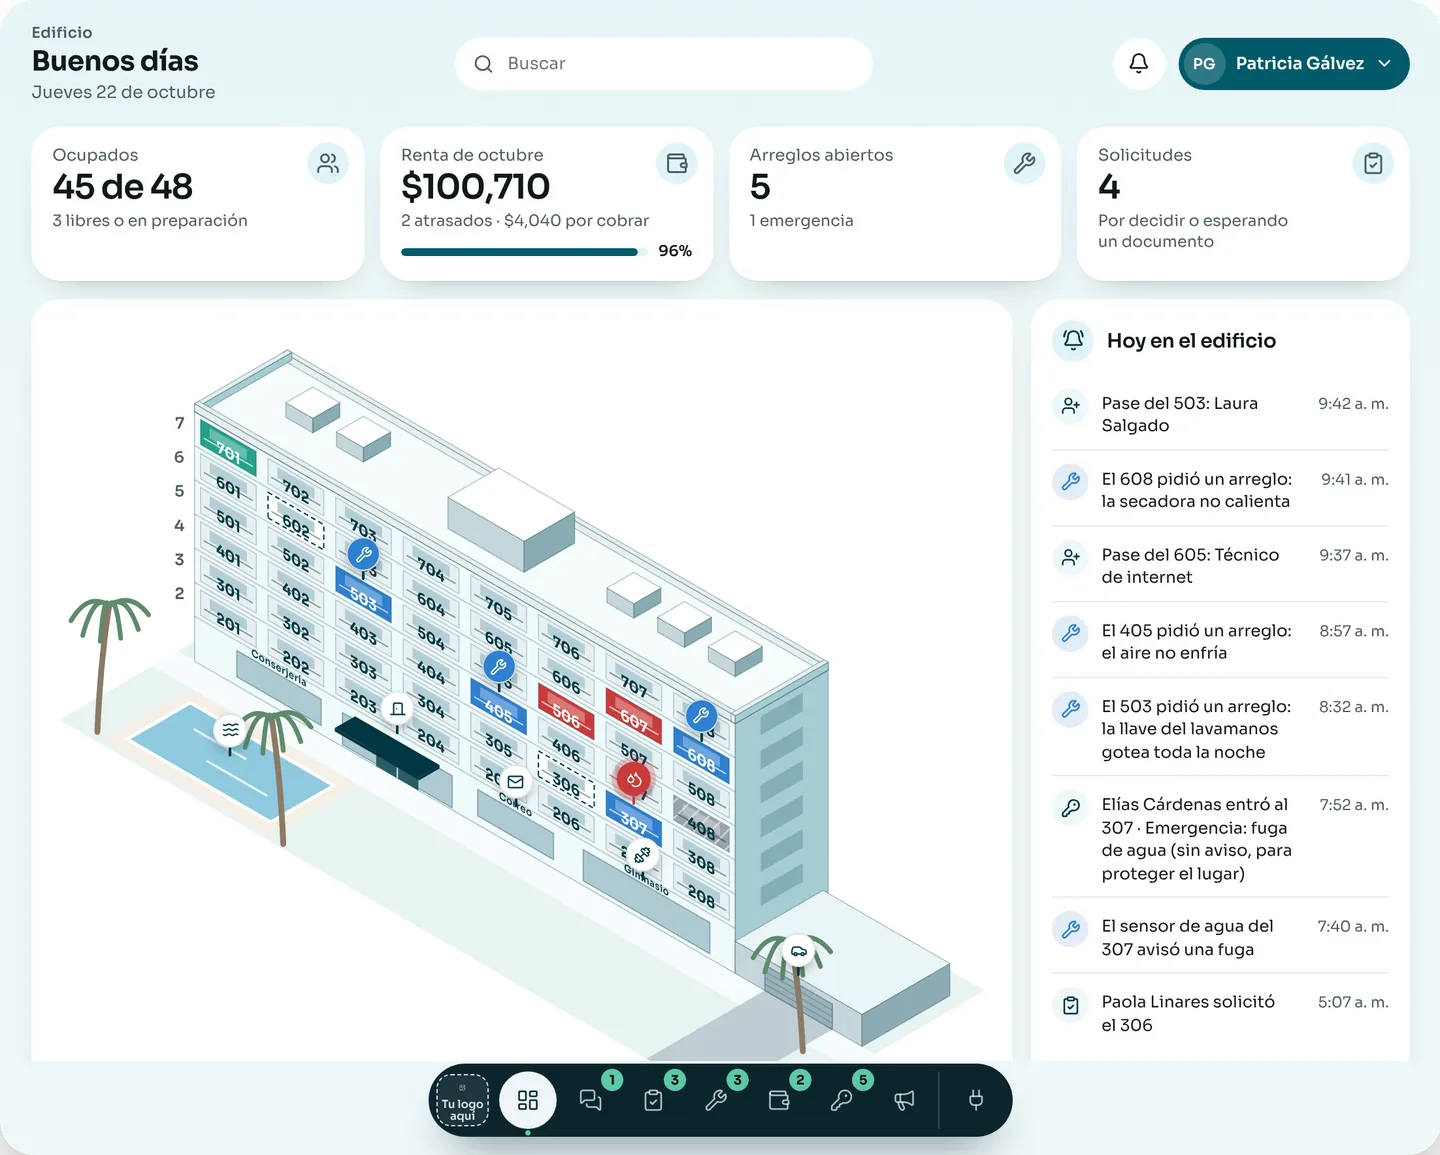This screenshot has height=1155, width=1440.
Task: Click the clipboard icon beside Paola Linares entry
Action: [x=1071, y=1005]
